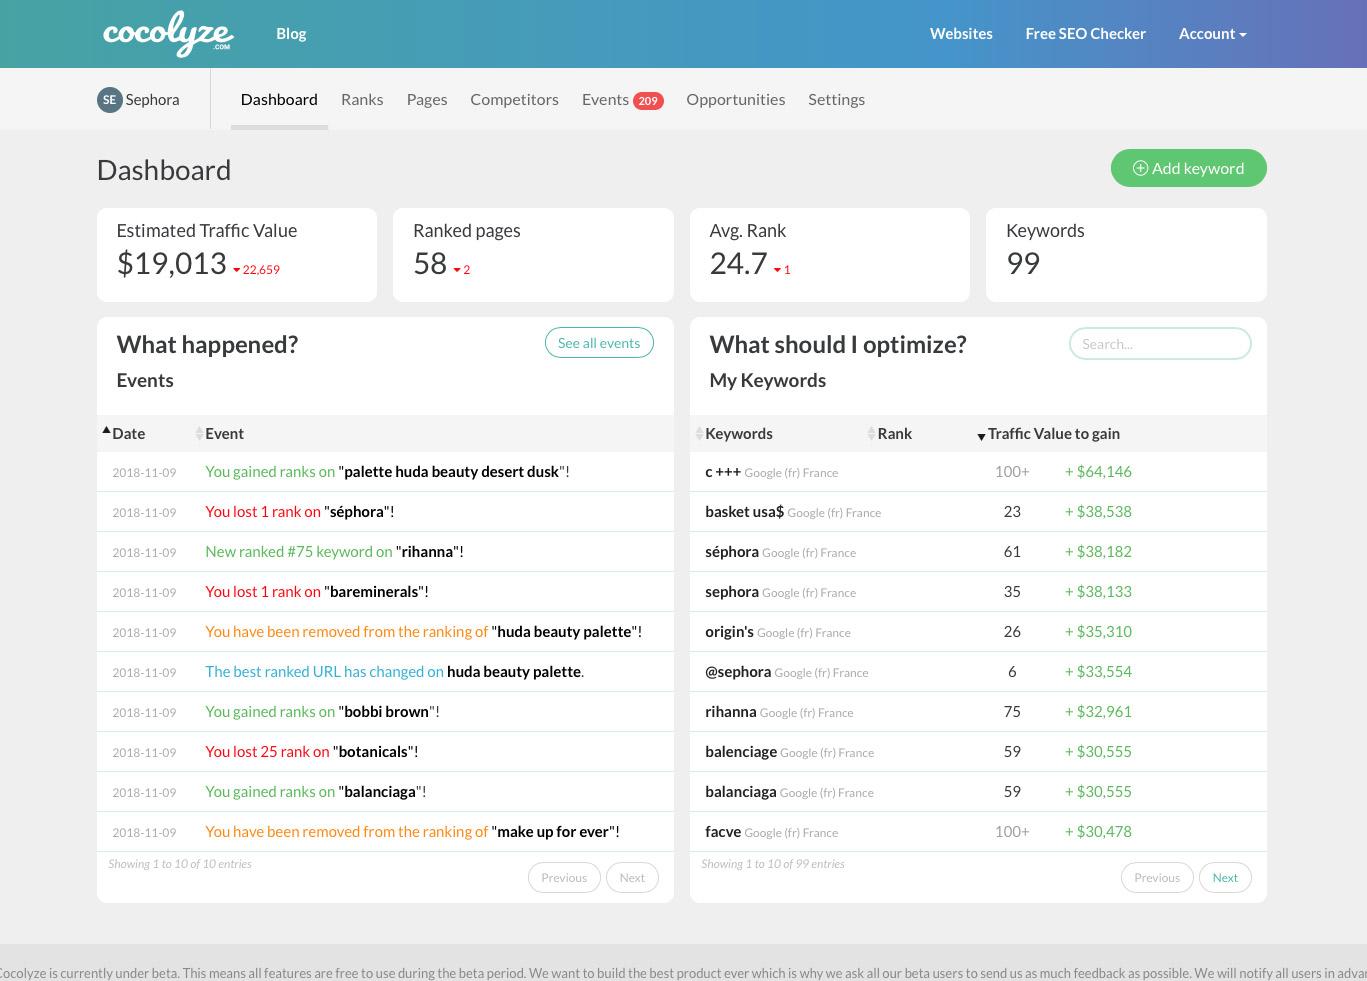Select the "@sephora" keyword row
The width and height of the screenshot is (1367, 981).
click(x=978, y=672)
